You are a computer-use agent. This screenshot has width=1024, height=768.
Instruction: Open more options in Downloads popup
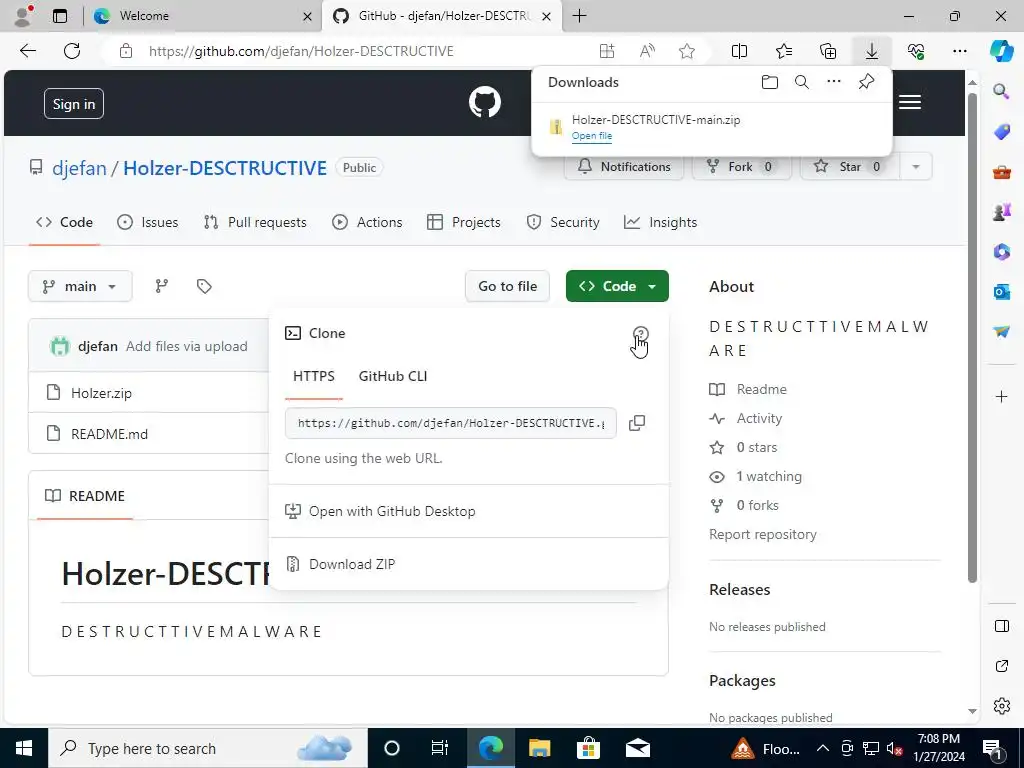pos(834,82)
